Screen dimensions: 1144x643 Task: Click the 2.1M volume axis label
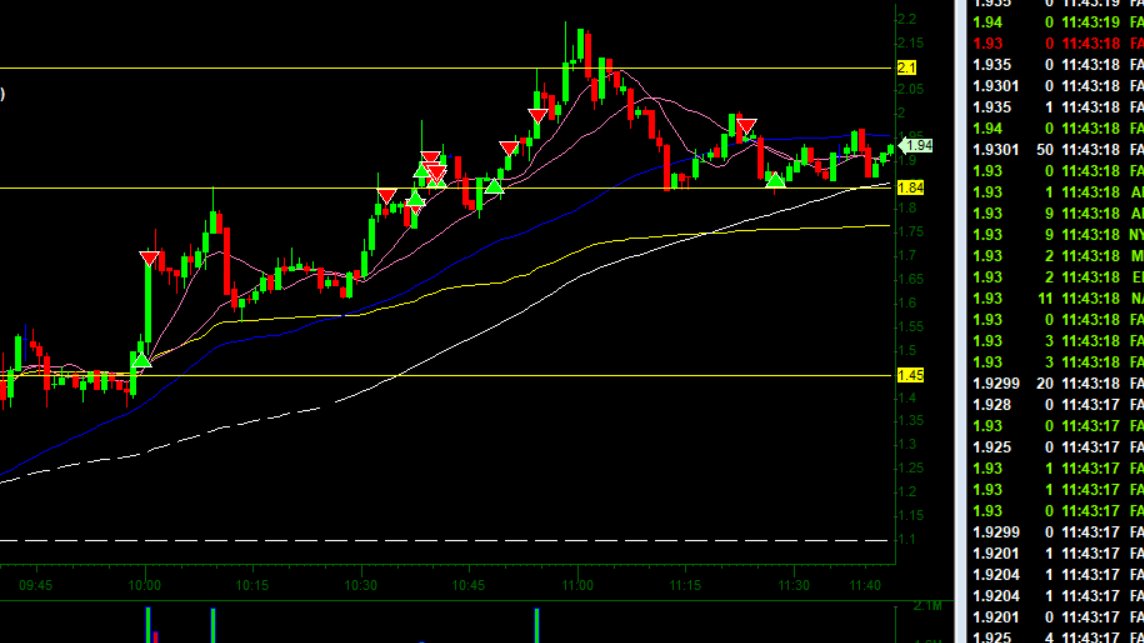(927, 607)
